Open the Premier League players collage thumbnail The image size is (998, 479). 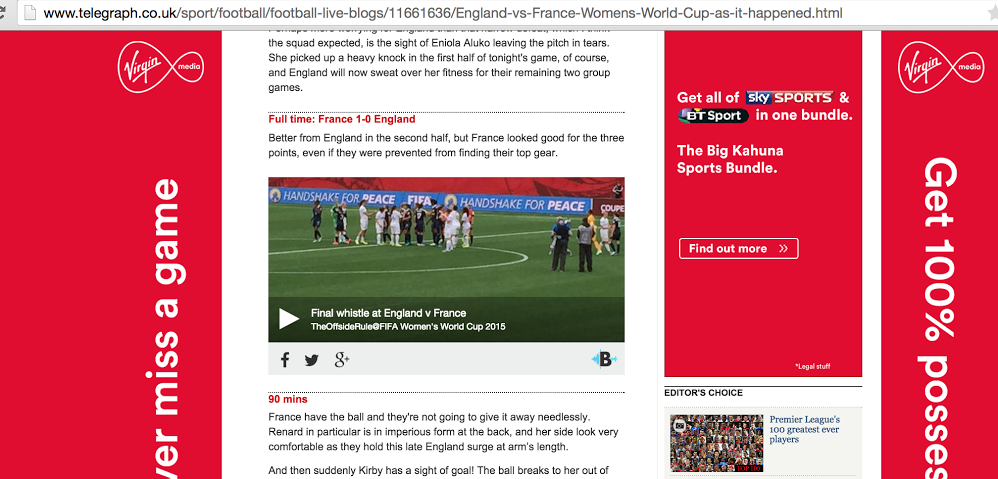716,443
